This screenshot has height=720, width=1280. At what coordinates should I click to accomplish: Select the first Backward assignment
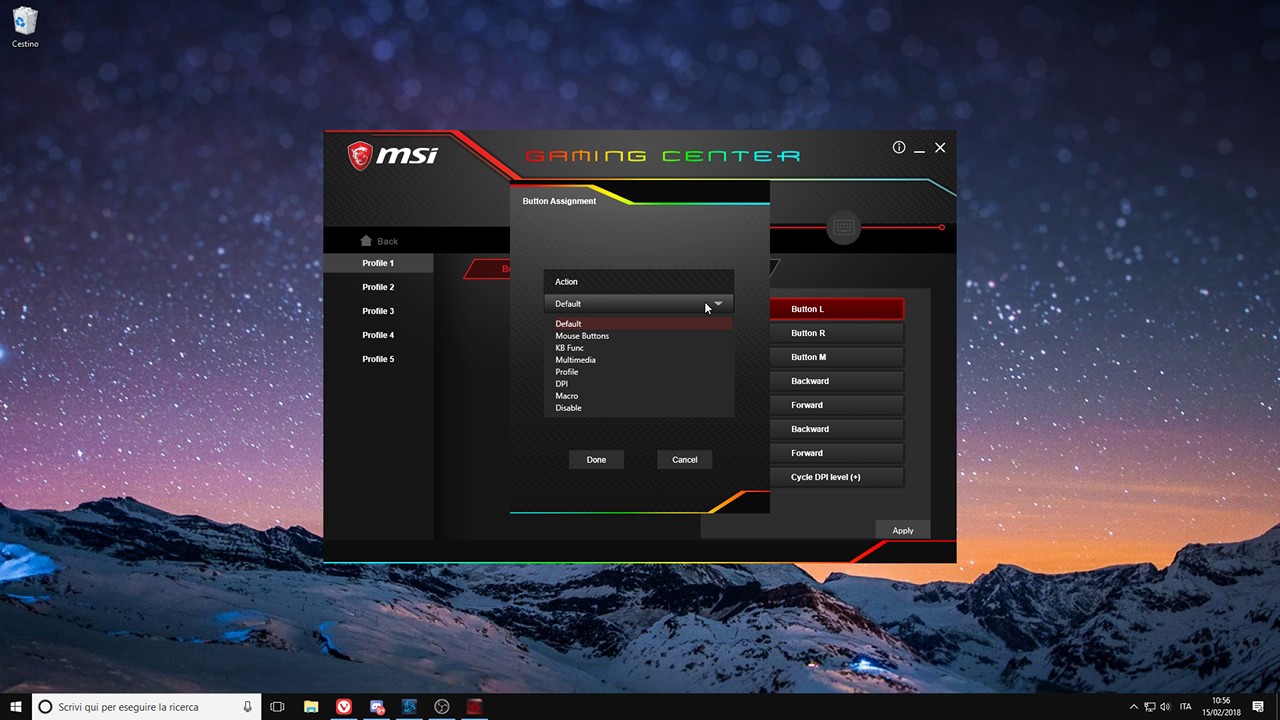click(x=837, y=381)
